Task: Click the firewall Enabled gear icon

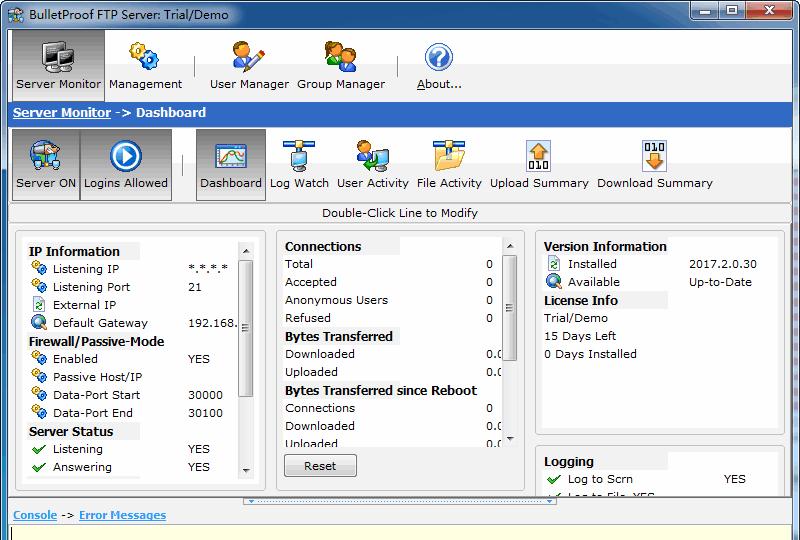Action: 39,358
